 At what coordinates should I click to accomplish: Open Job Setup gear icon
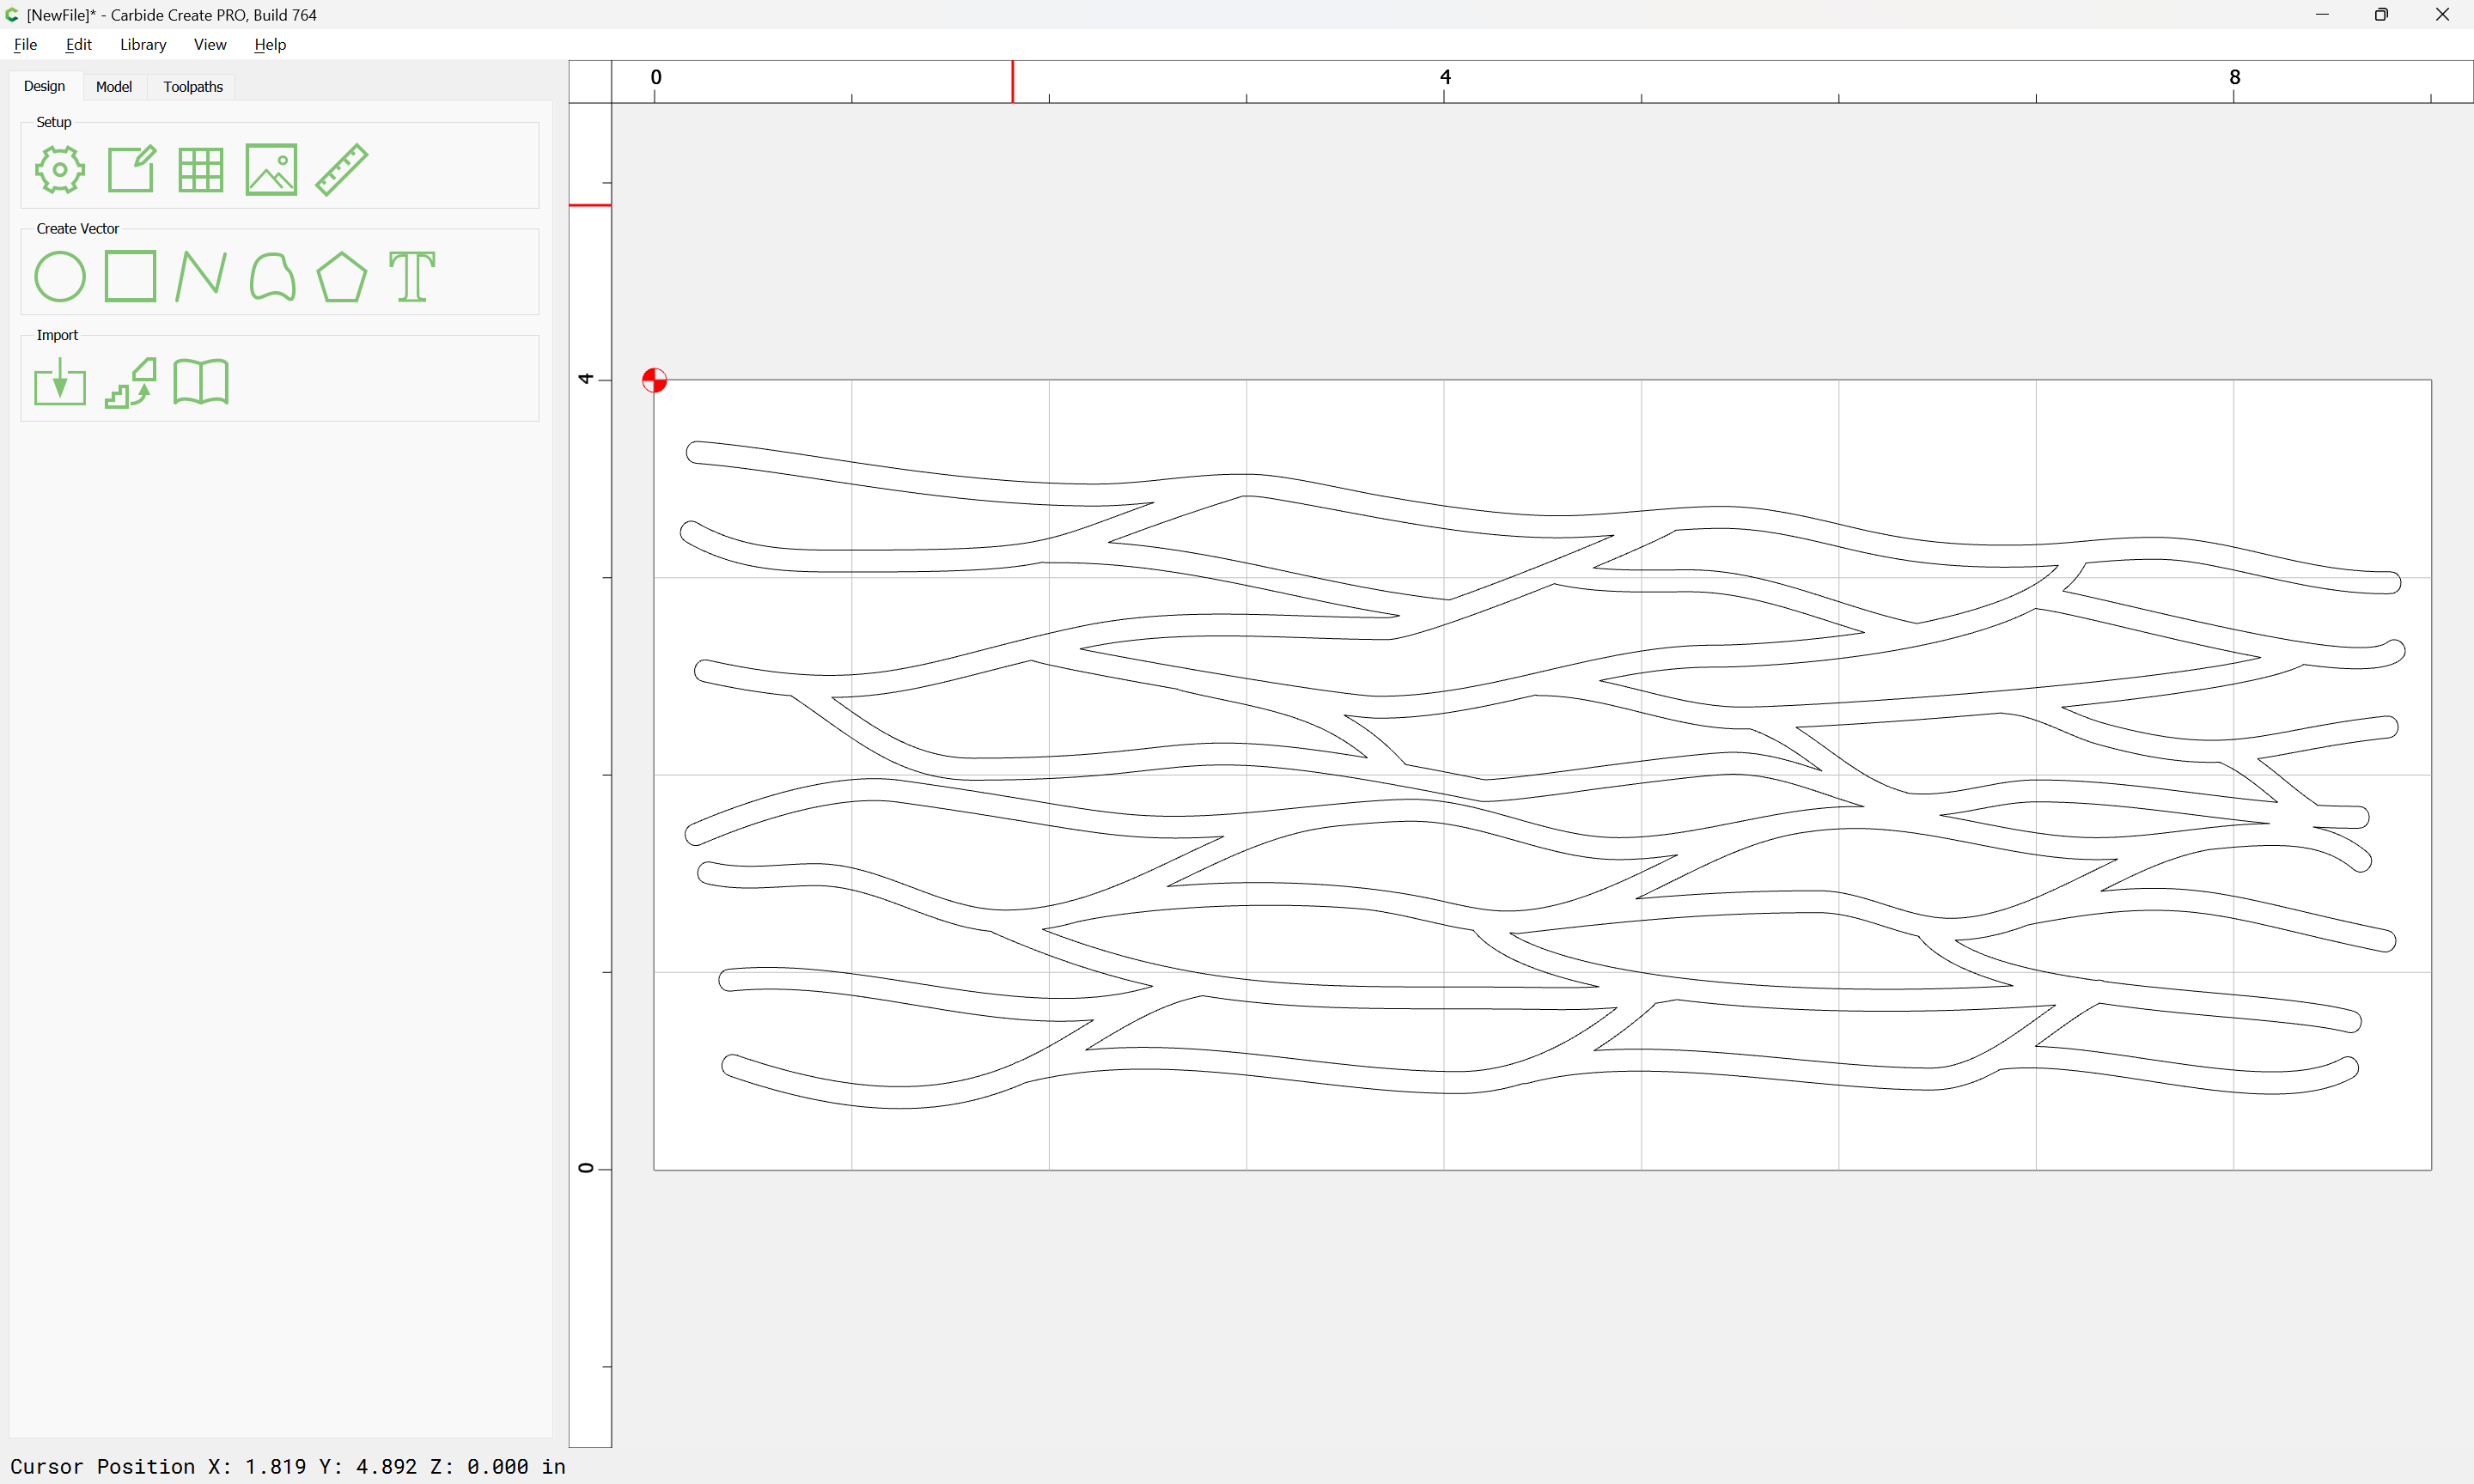point(60,169)
